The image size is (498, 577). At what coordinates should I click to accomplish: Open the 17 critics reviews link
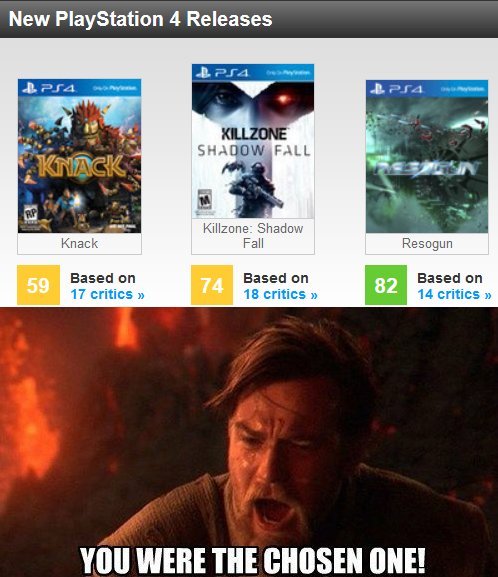pos(107,294)
